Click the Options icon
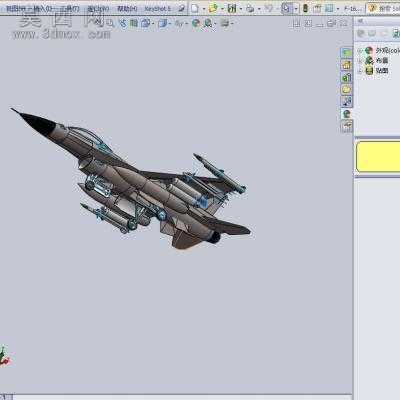This screenshot has width=400, height=400. click(329, 8)
